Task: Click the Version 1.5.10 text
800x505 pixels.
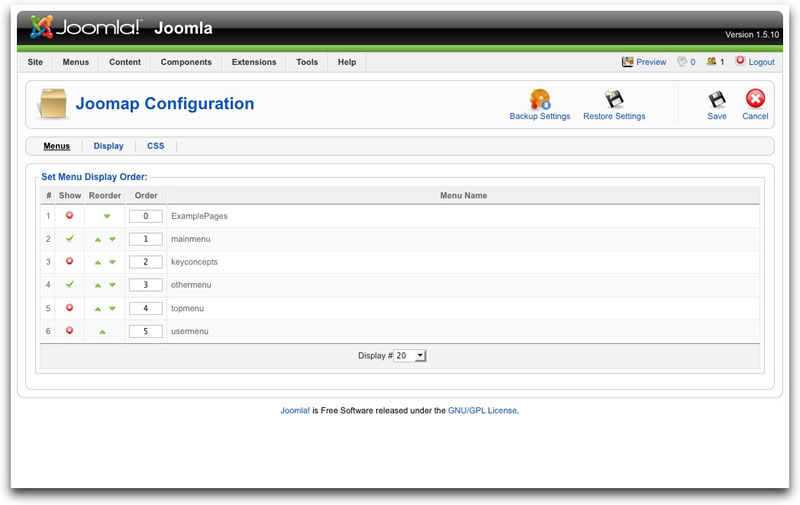Action: tap(752, 35)
